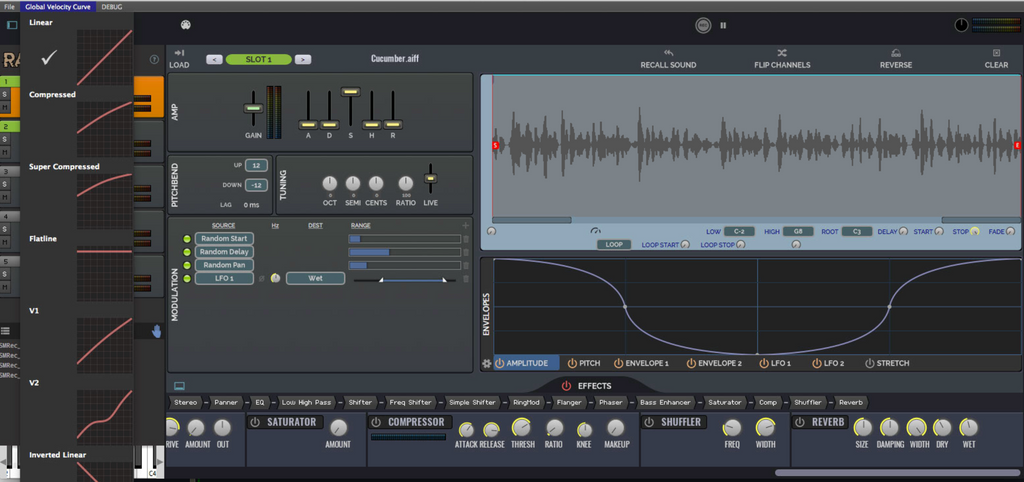The height and width of the screenshot is (482, 1024).
Task: Select Compressed velocity curve
Action: [x=77, y=124]
